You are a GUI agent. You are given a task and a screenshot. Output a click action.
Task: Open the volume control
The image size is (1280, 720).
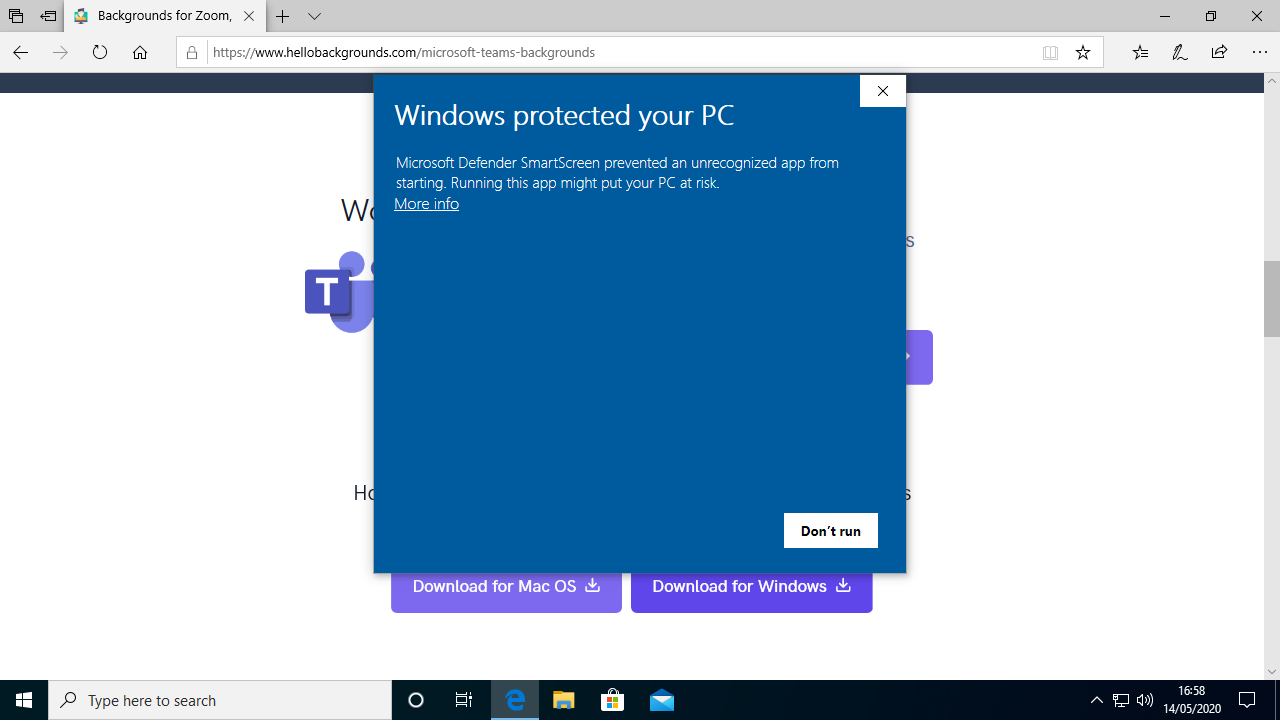[1145, 700]
